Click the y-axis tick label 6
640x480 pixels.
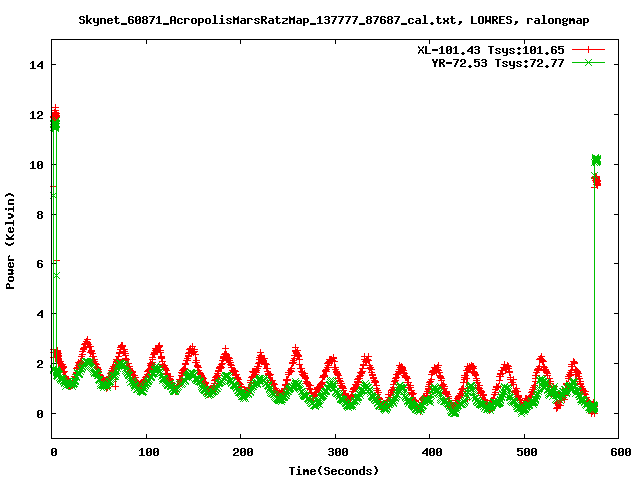[40, 264]
